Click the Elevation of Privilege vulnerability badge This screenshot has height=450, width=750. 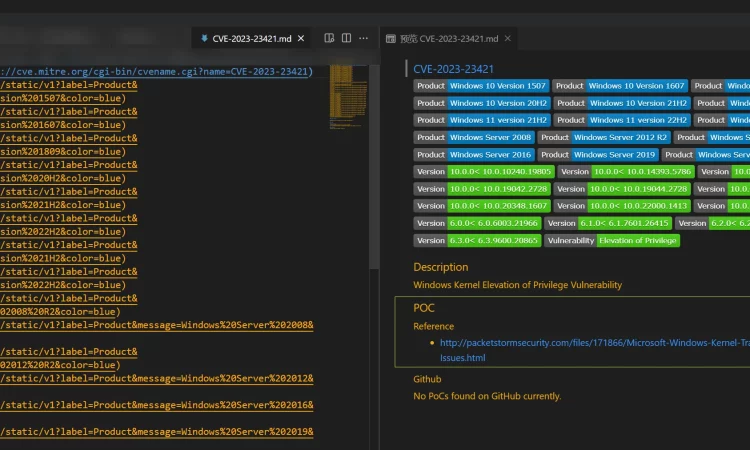point(612,241)
